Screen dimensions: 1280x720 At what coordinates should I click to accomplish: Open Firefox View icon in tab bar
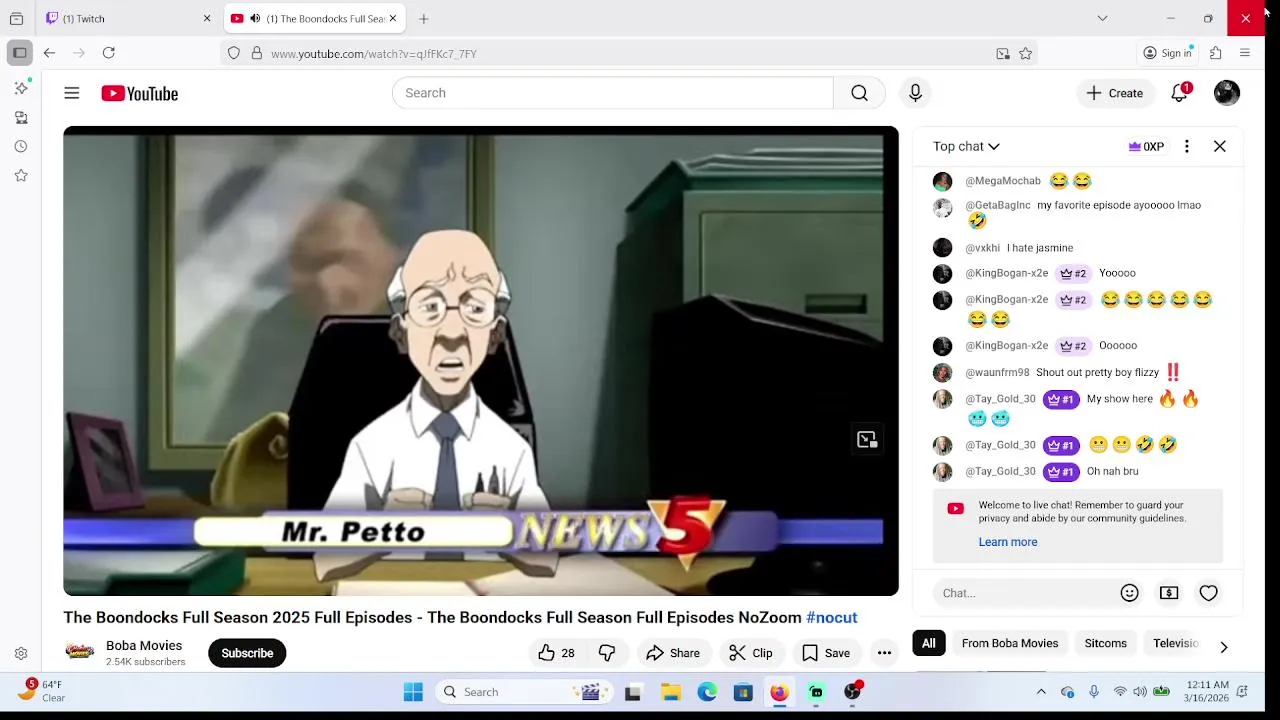[x=16, y=18]
